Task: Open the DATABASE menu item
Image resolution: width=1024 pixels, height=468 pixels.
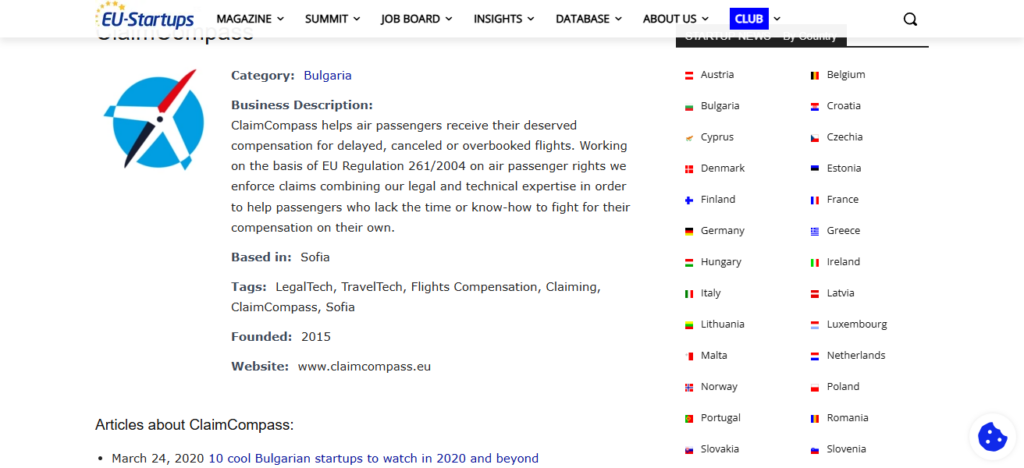Action: 583,19
